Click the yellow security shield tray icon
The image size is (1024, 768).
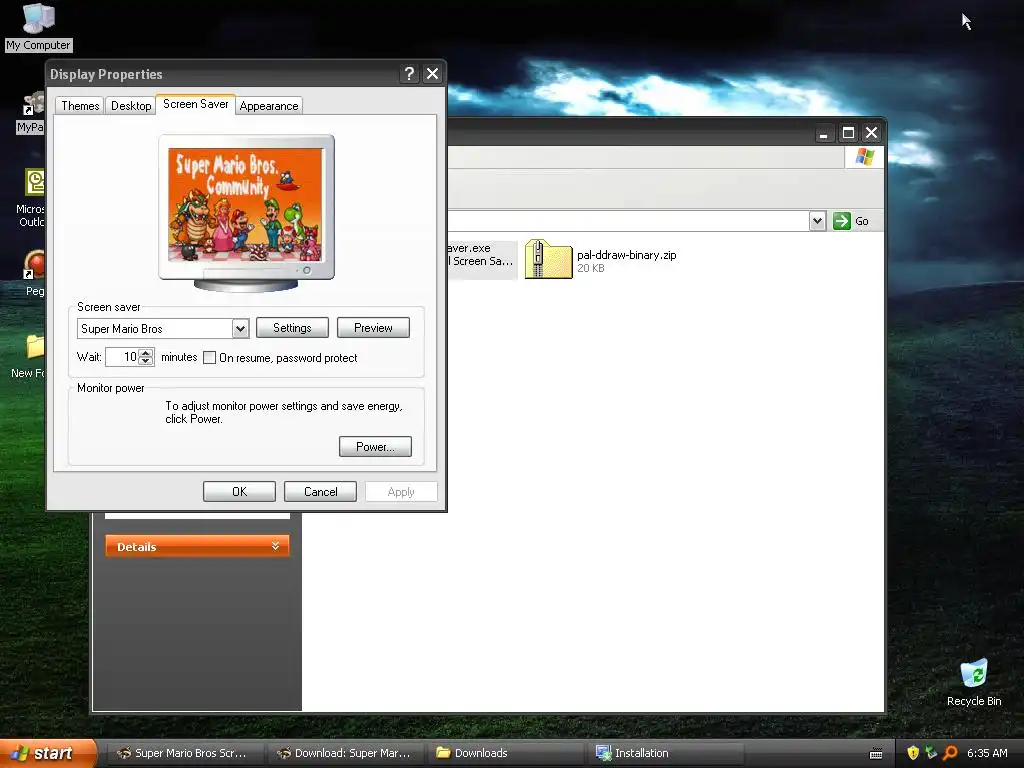coord(913,753)
